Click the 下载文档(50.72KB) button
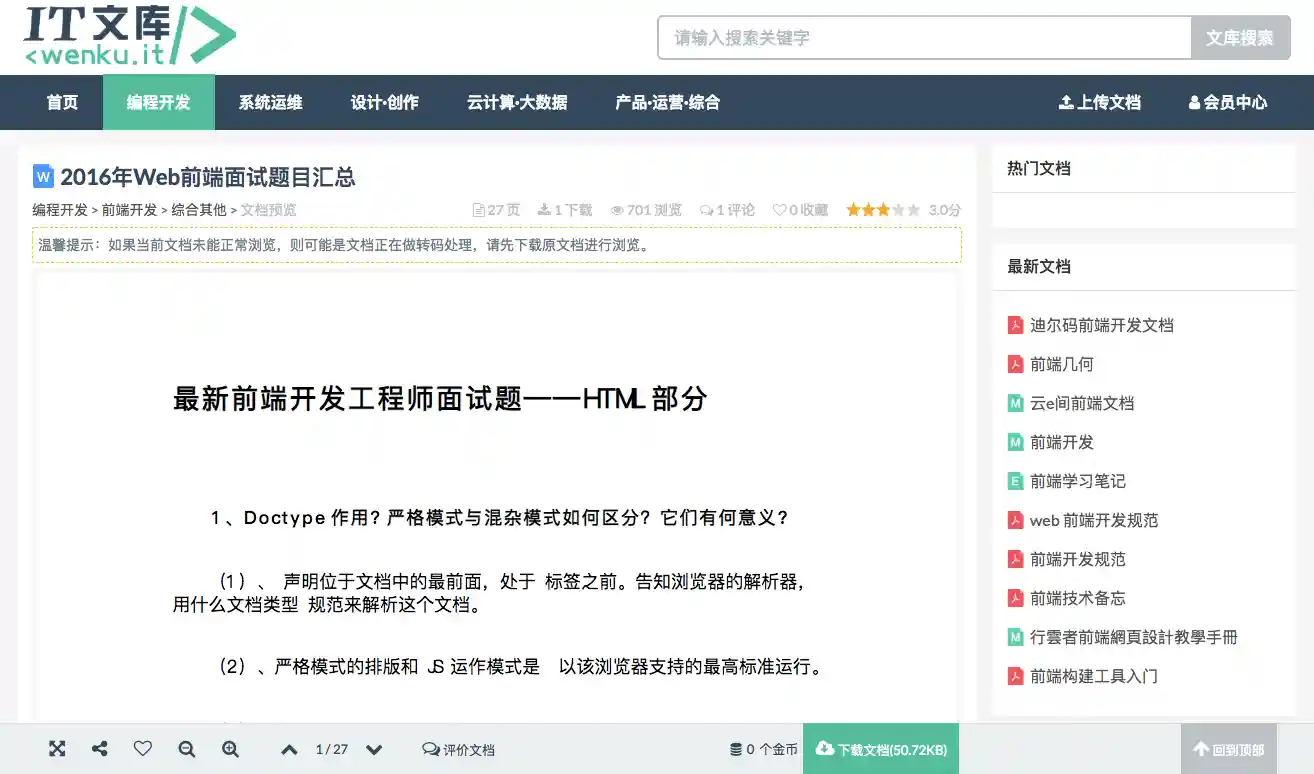 880,748
